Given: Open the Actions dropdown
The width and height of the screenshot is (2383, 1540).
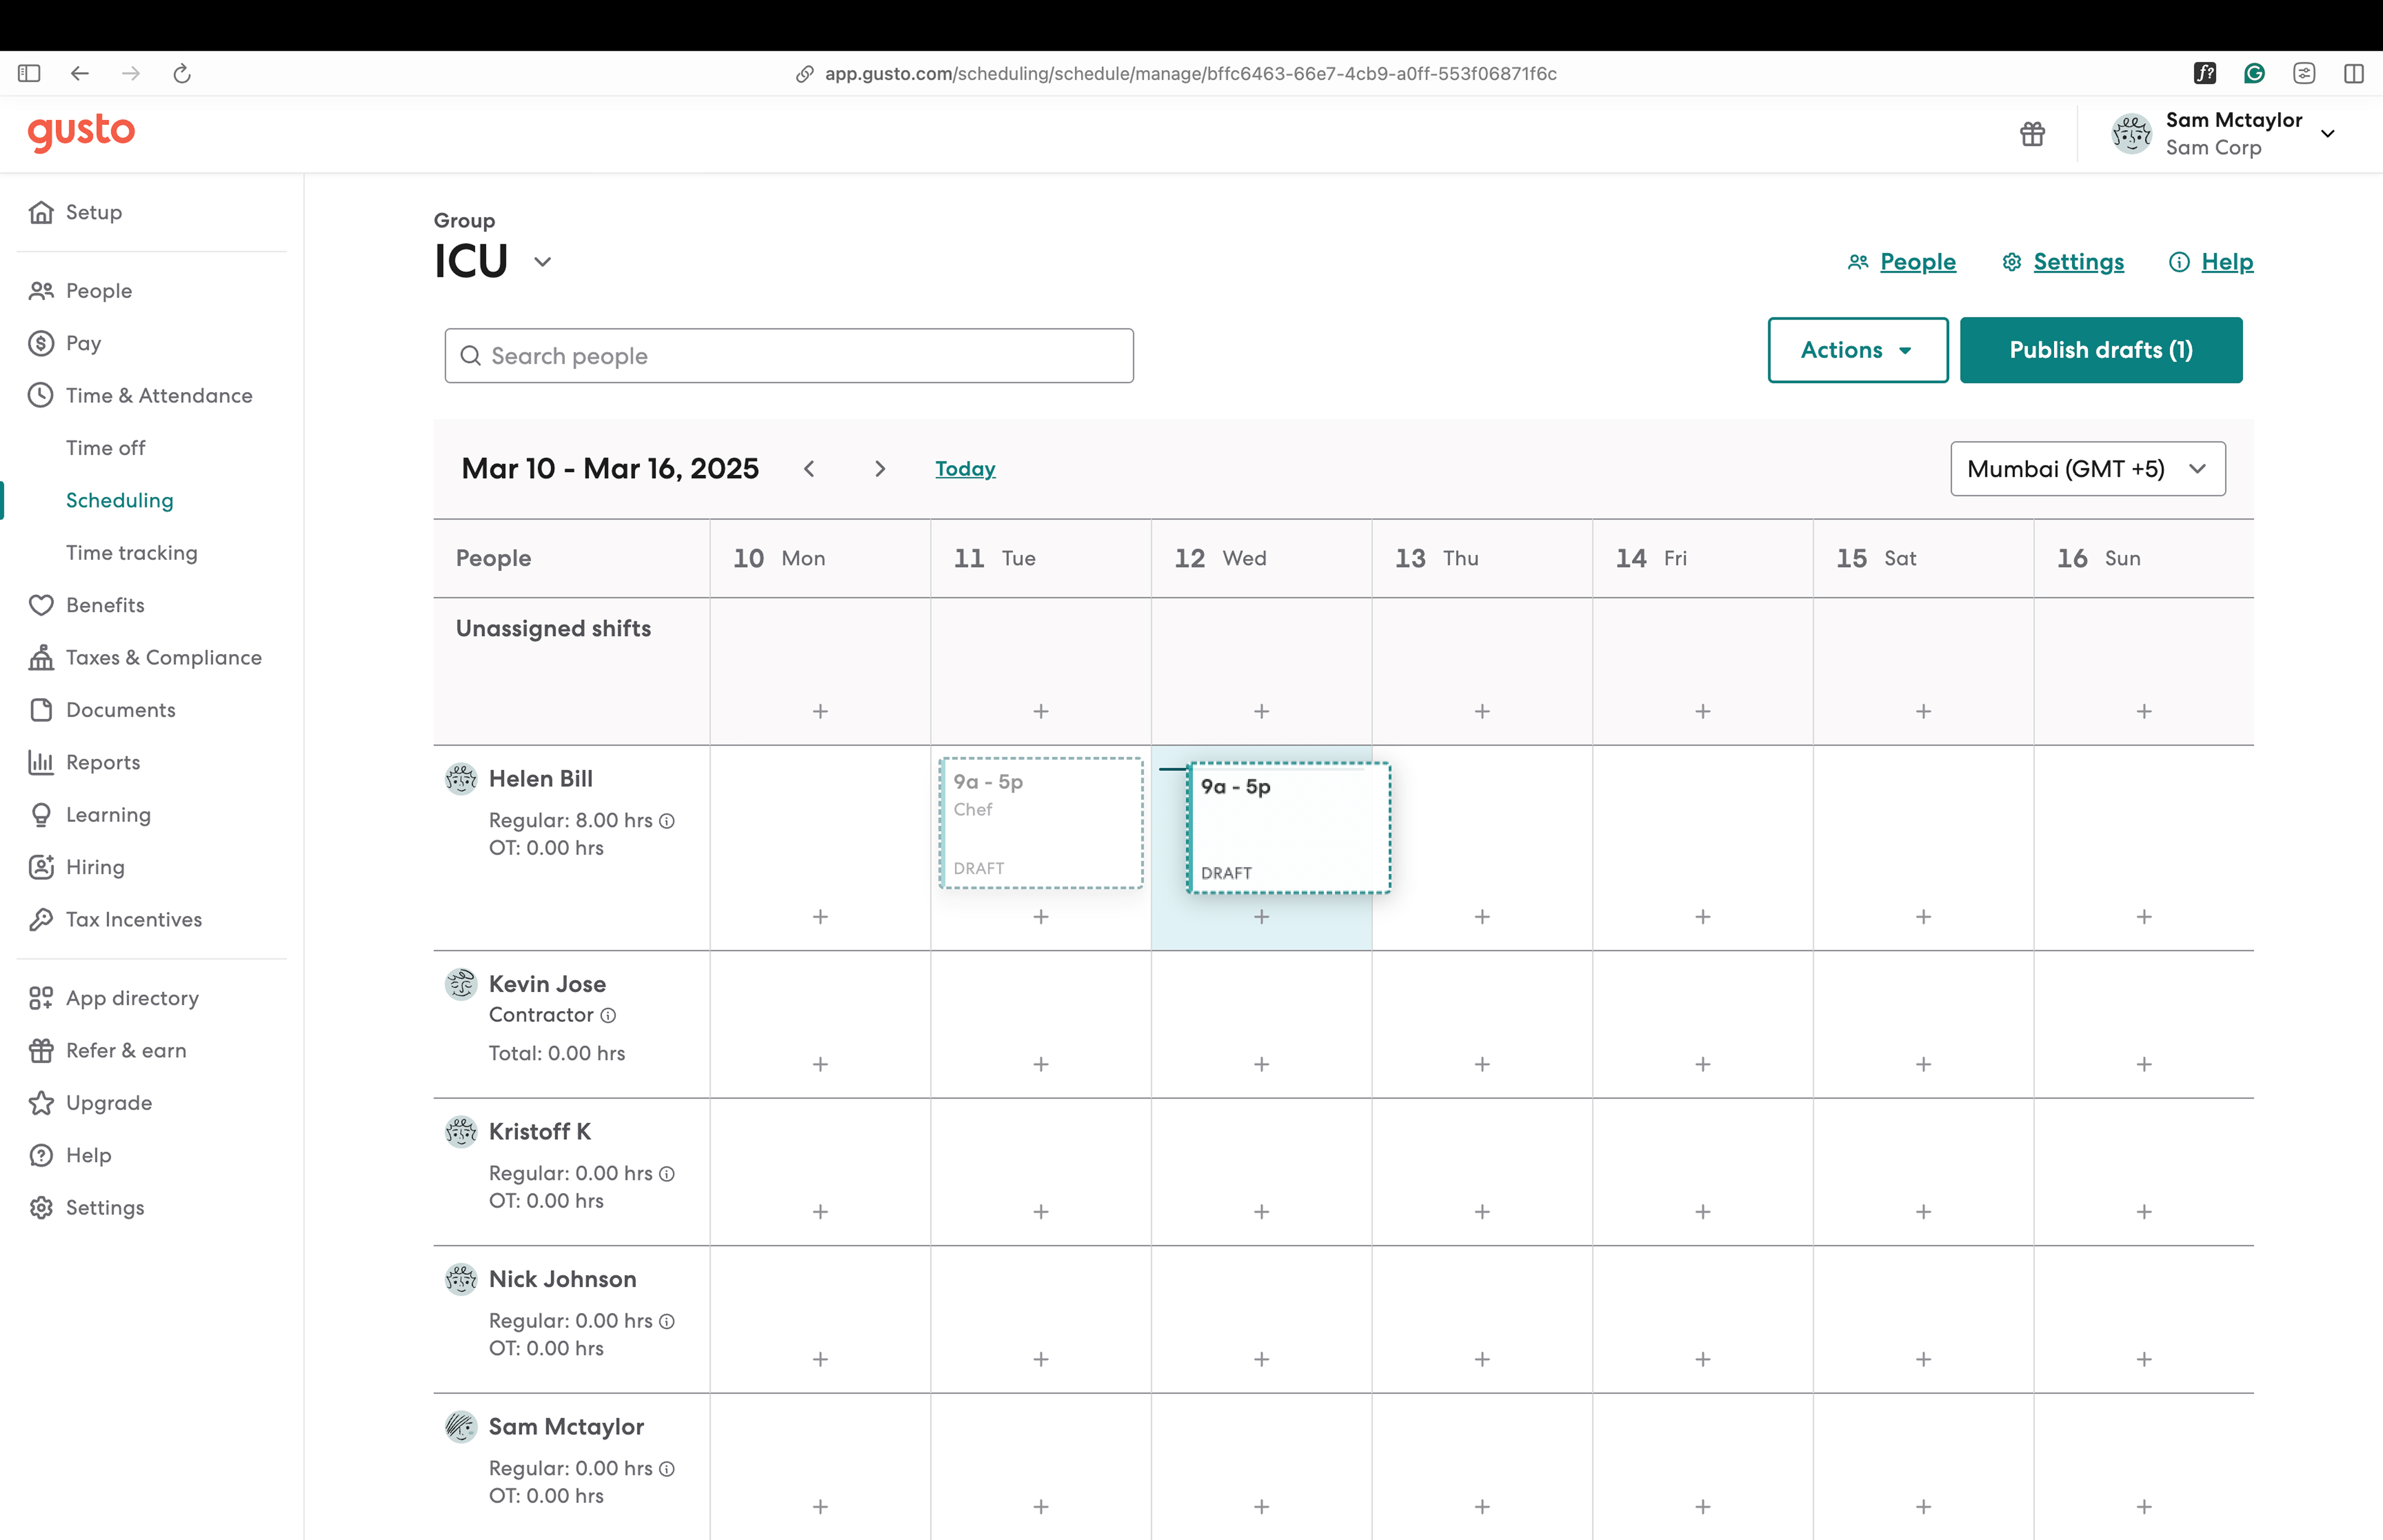Looking at the screenshot, I should pyautogui.click(x=1857, y=350).
